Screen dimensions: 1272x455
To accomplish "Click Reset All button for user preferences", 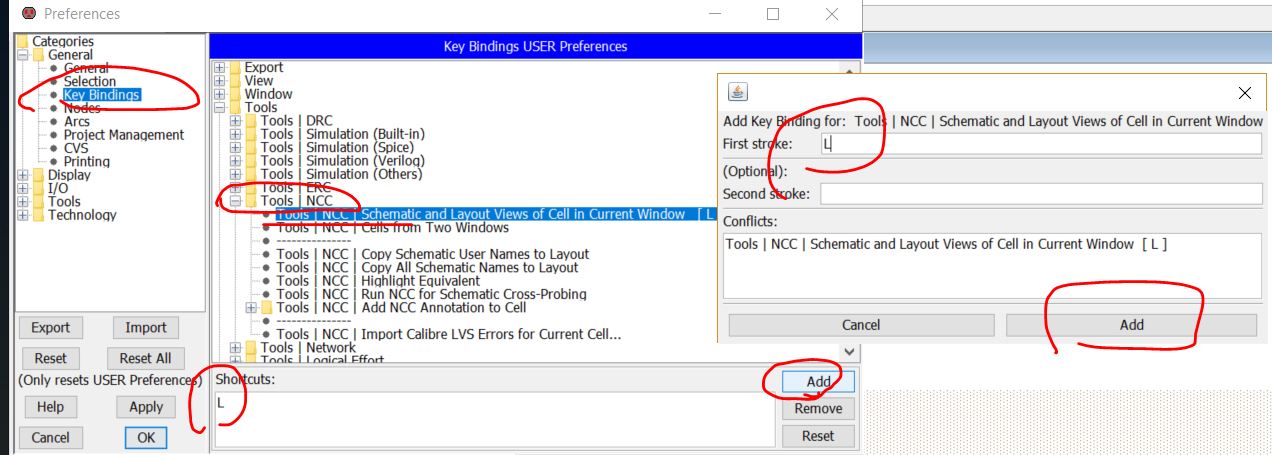I will tap(145, 358).
